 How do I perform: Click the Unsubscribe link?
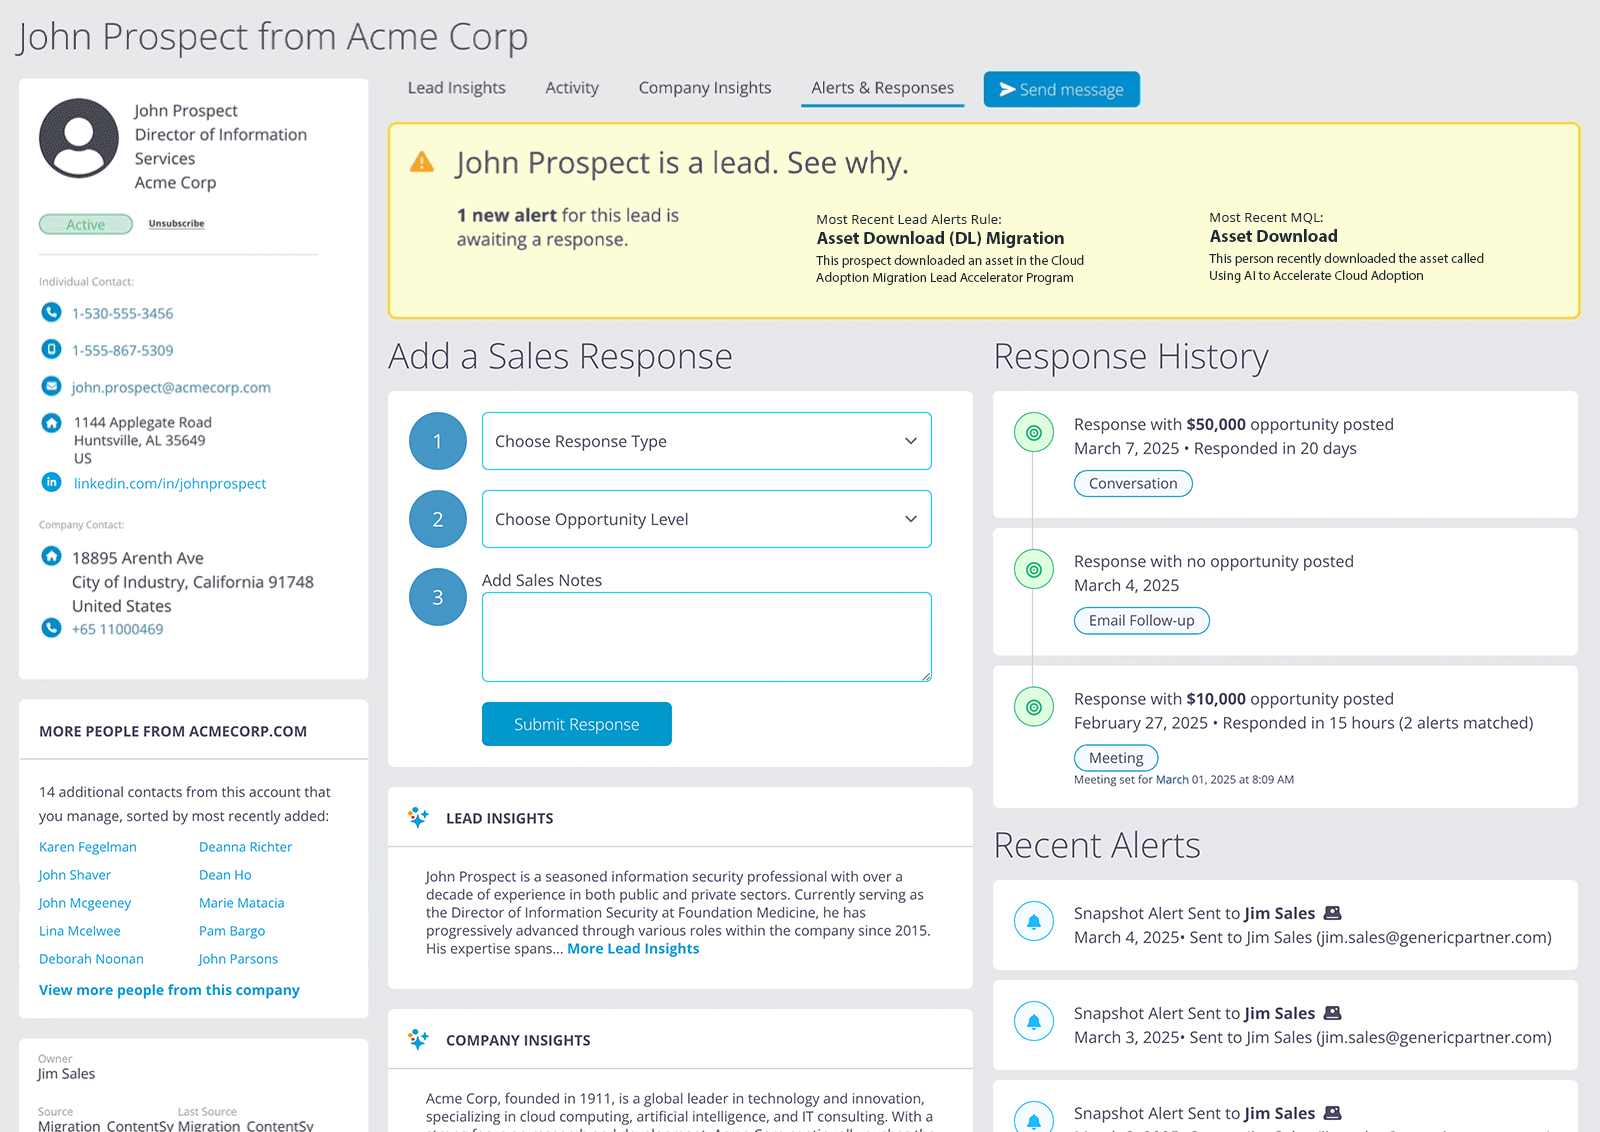[176, 224]
